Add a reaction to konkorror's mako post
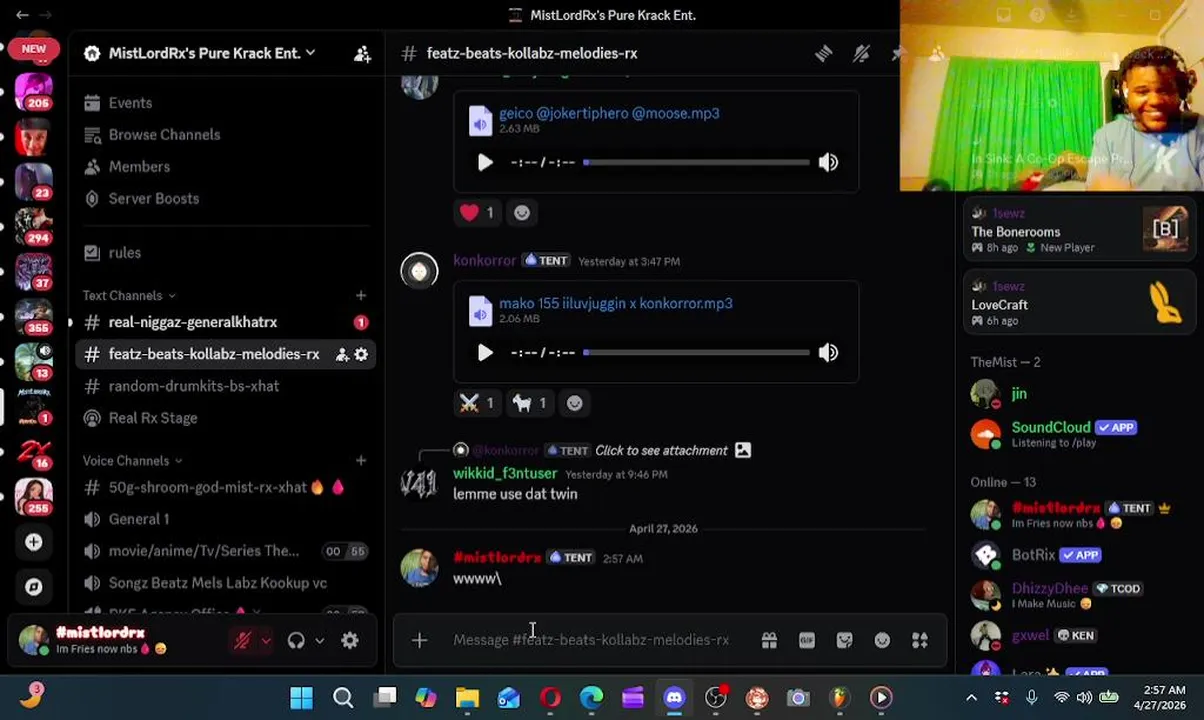This screenshot has height=720, width=1204. pos(575,403)
